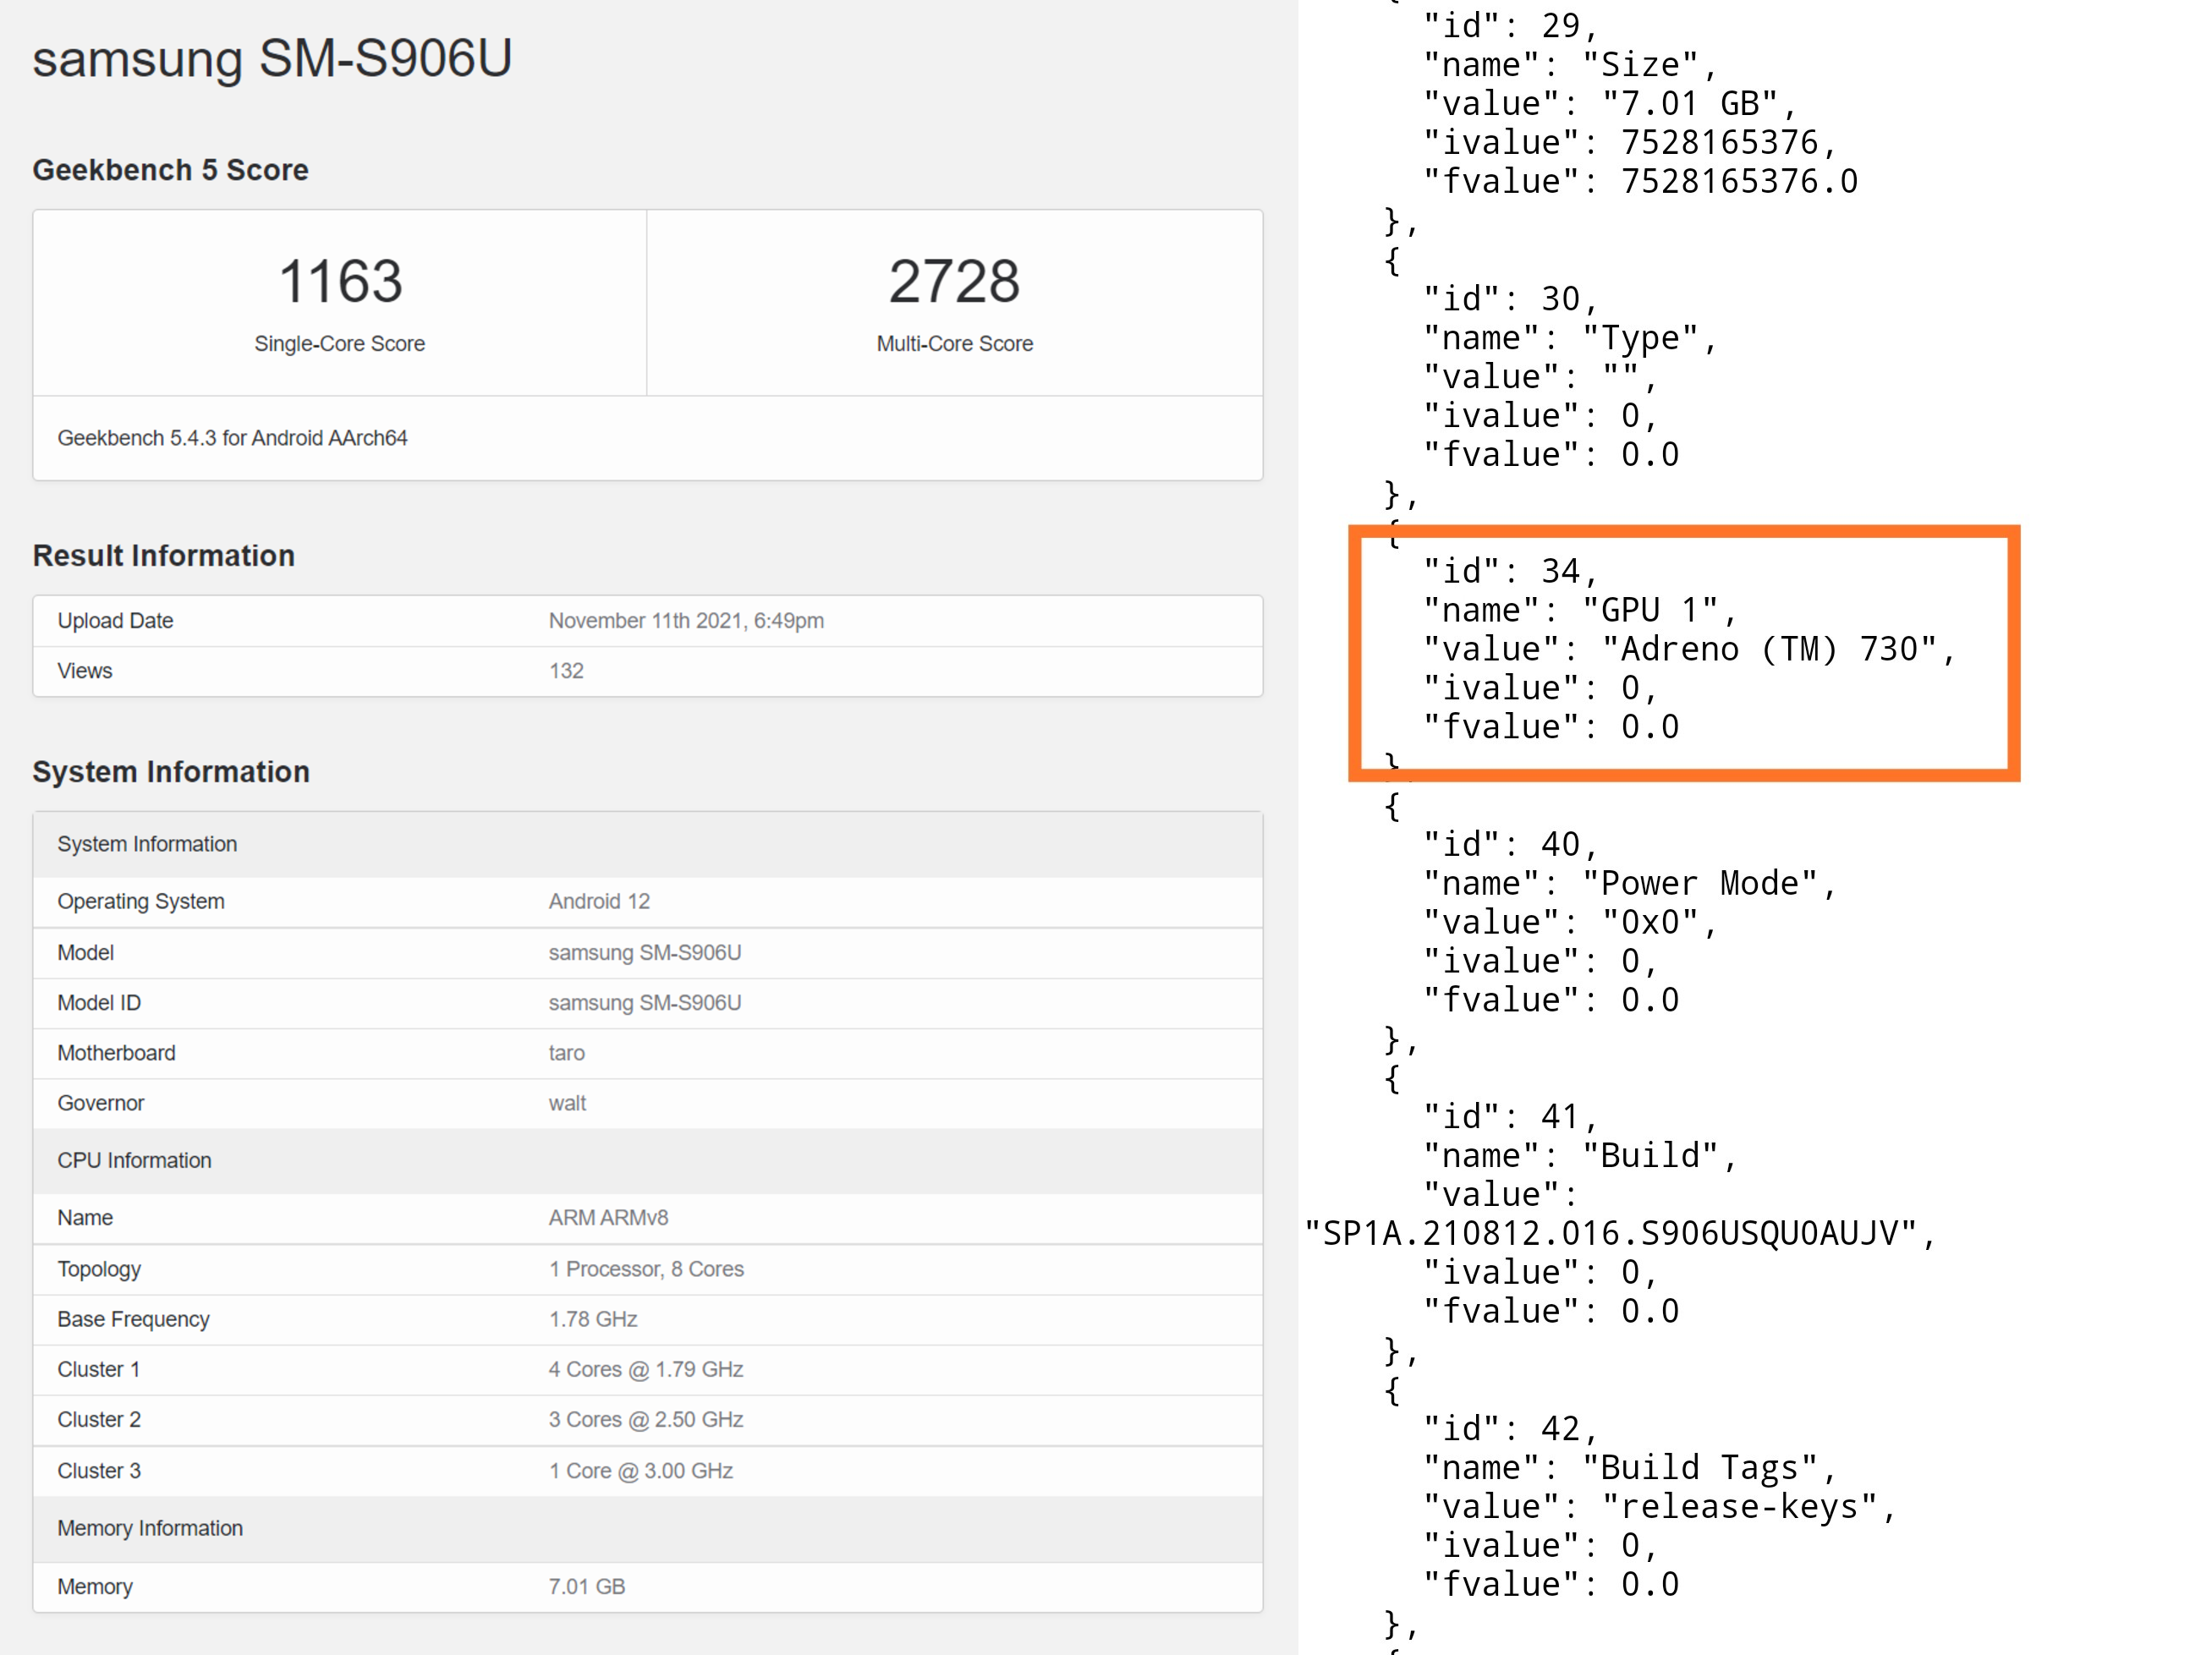Click the Topology row label

pyautogui.click(x=99, y=1269)
